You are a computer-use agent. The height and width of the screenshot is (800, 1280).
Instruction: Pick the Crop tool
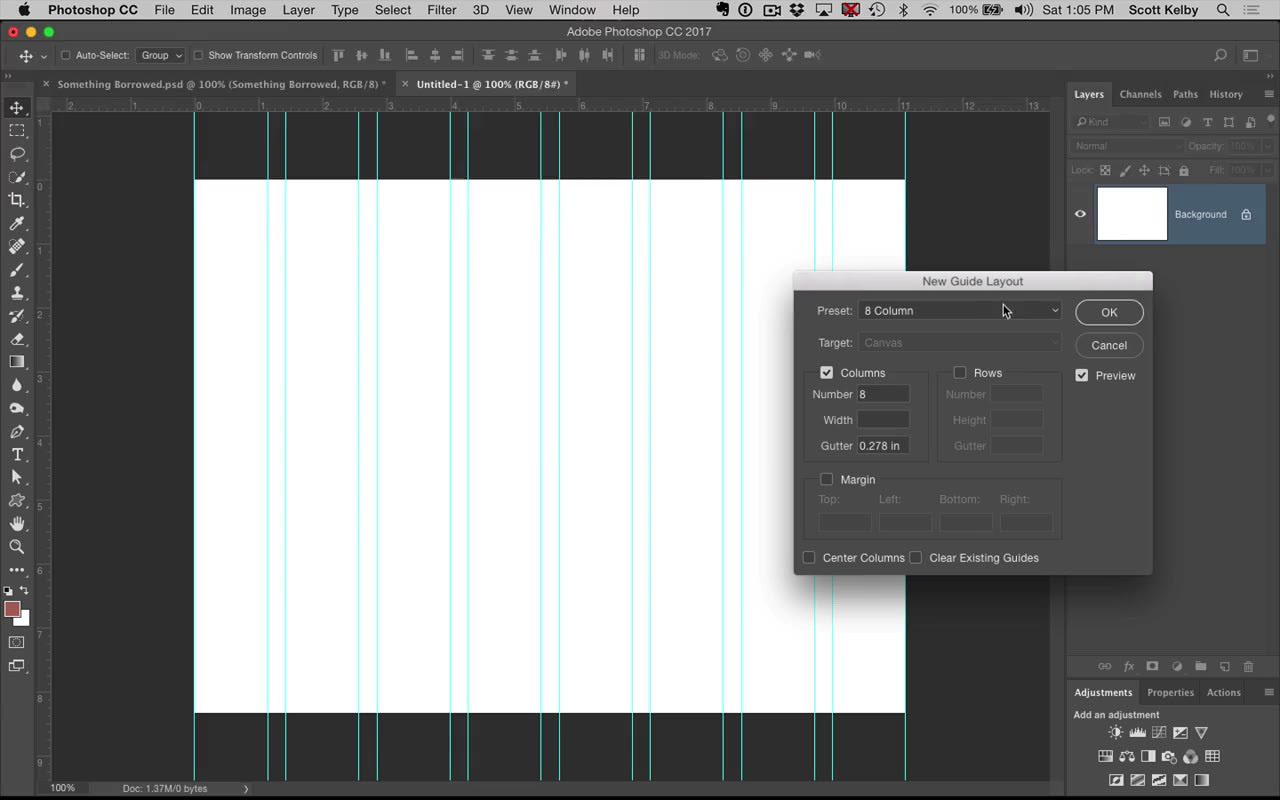coord(17,200)
